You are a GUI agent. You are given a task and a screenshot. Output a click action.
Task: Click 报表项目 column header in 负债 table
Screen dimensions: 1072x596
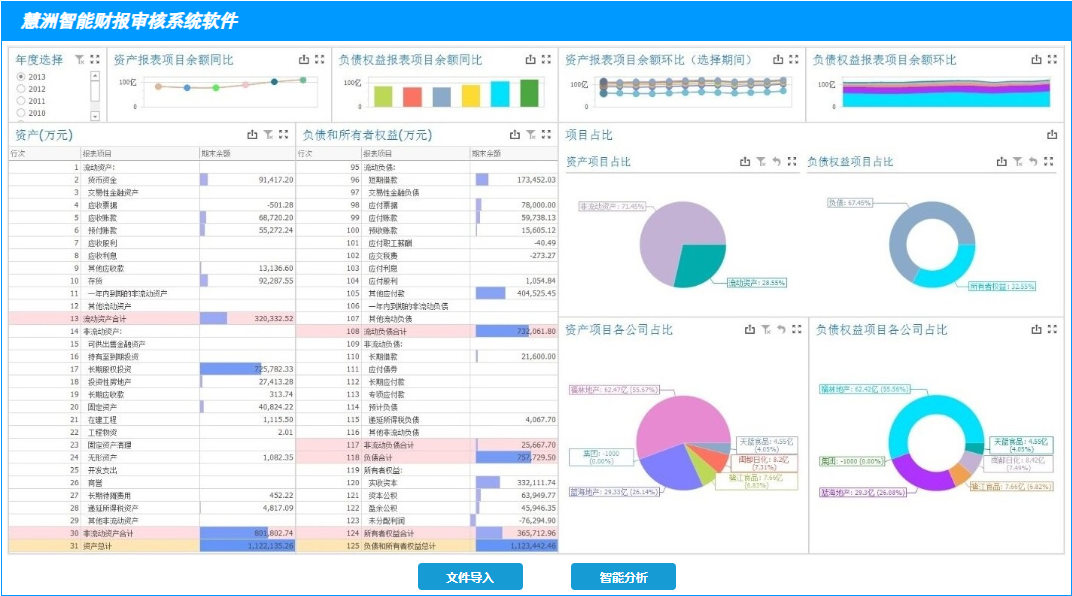pos(378,154)
